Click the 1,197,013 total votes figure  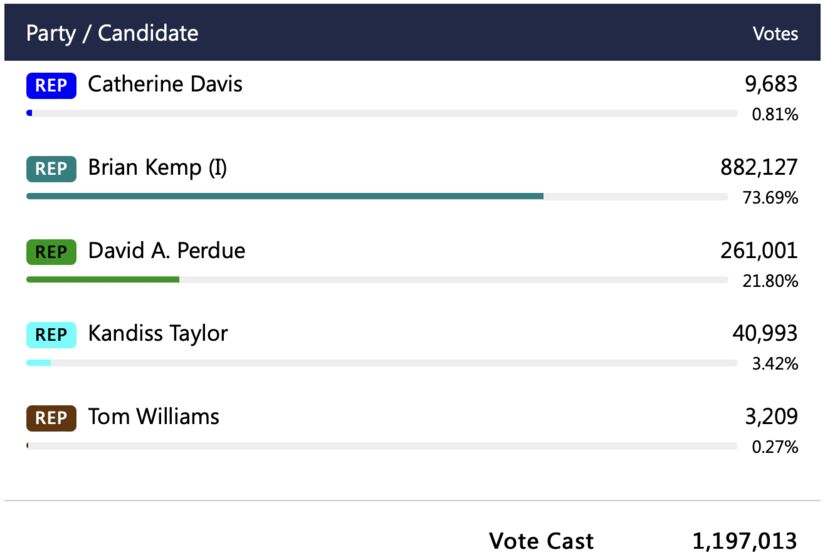click(x=745, y=542)
